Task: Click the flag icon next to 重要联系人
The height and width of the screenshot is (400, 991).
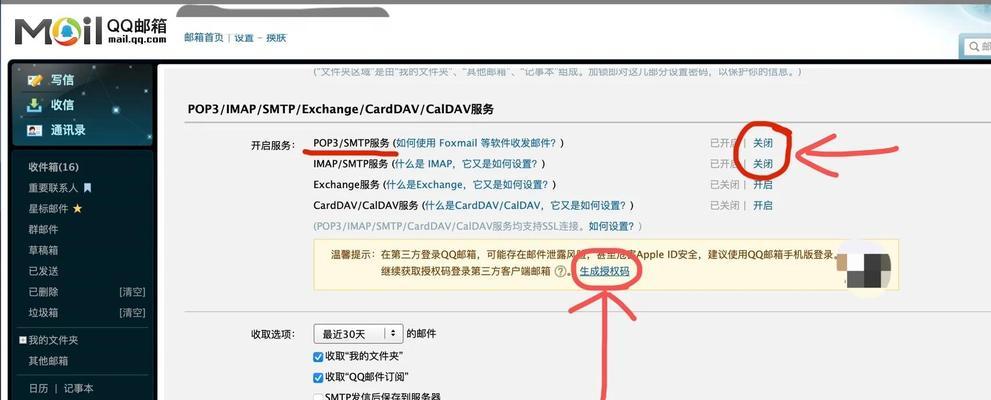Action: pyautogui.click(x=87, y=188)
